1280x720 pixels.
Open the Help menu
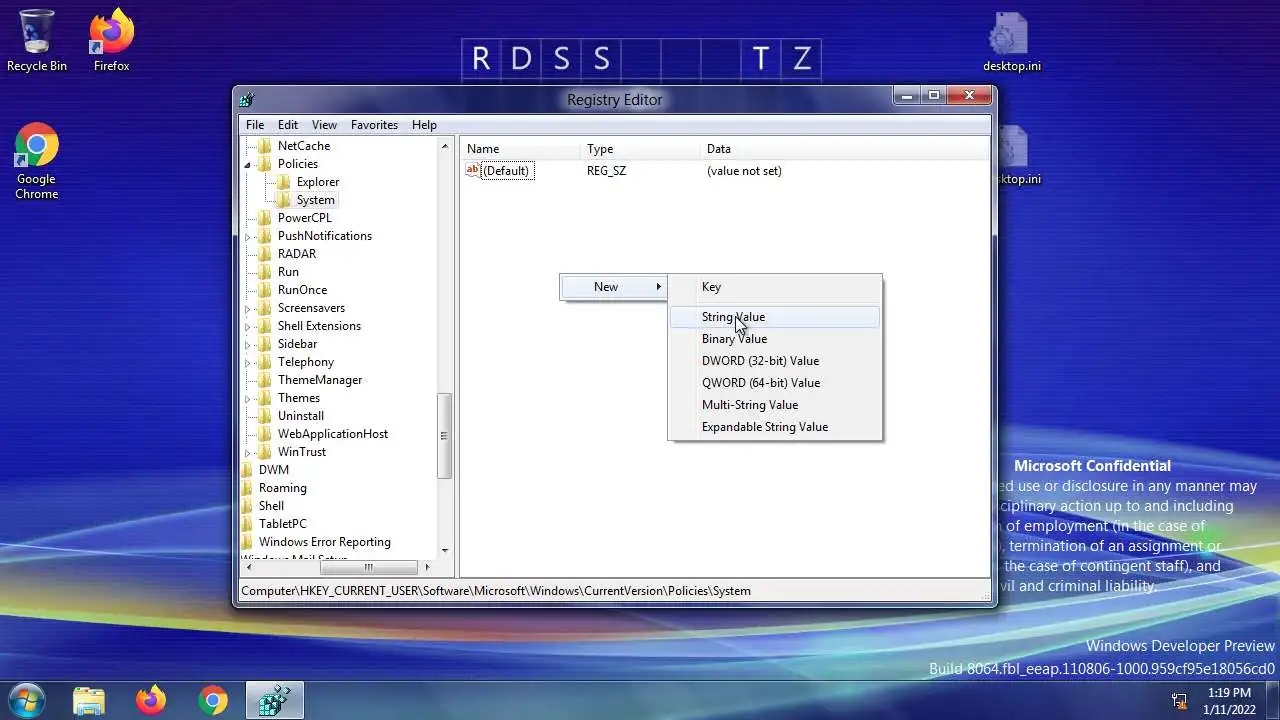[424, 125]
